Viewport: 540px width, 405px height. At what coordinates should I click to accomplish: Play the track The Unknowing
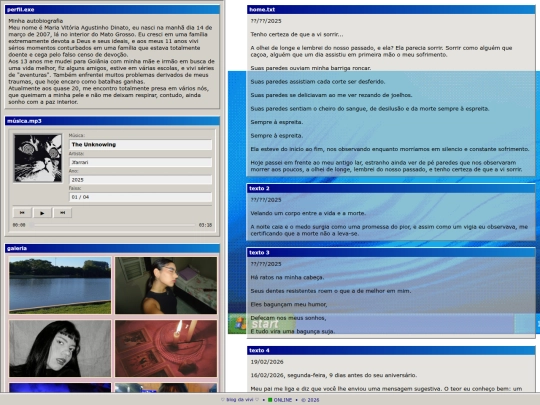42,213
